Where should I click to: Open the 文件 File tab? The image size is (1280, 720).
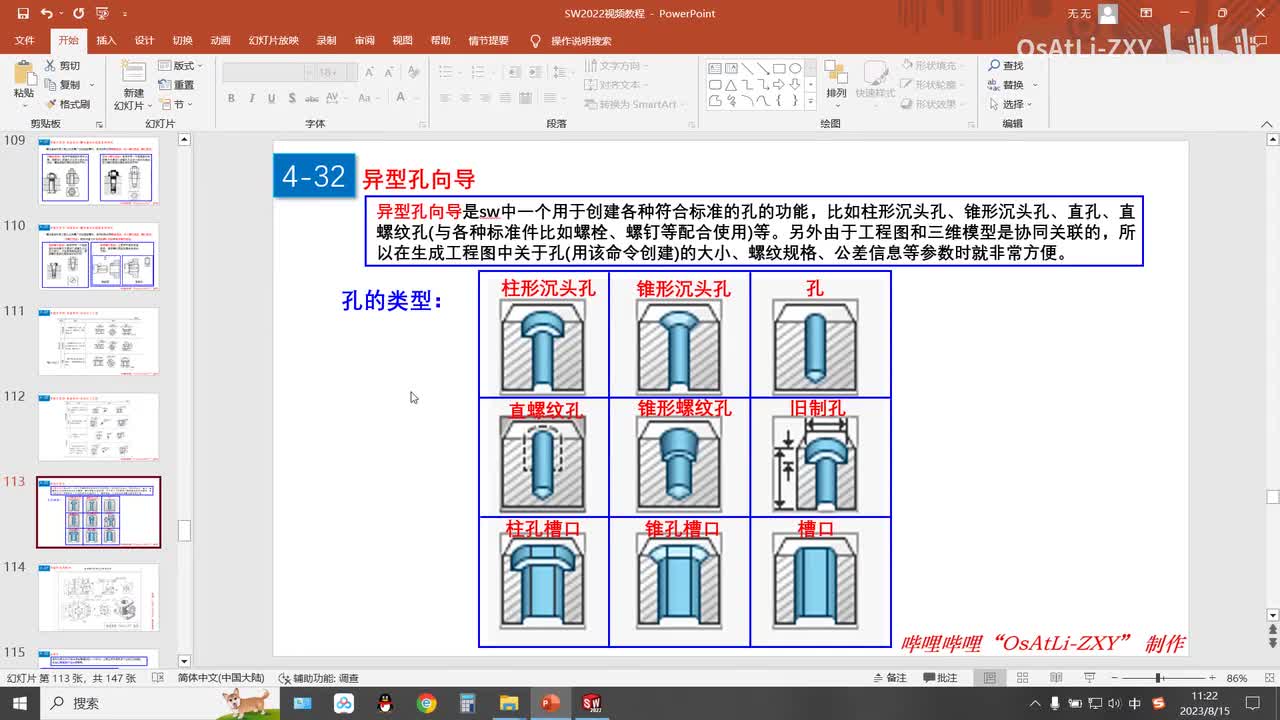coord(25,41)
